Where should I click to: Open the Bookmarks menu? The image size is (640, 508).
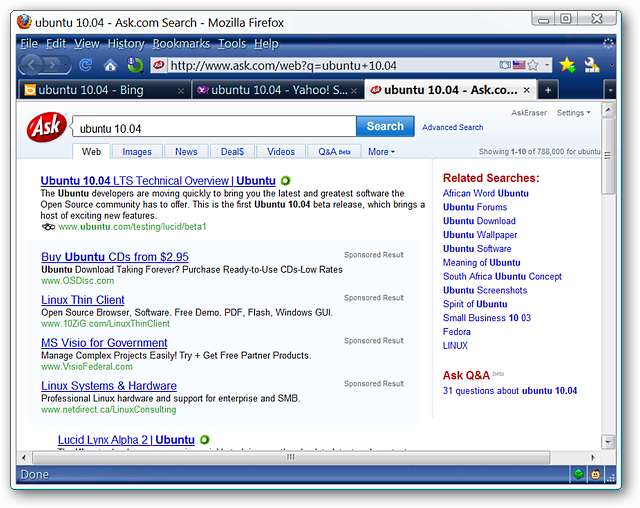coord(181,43)
